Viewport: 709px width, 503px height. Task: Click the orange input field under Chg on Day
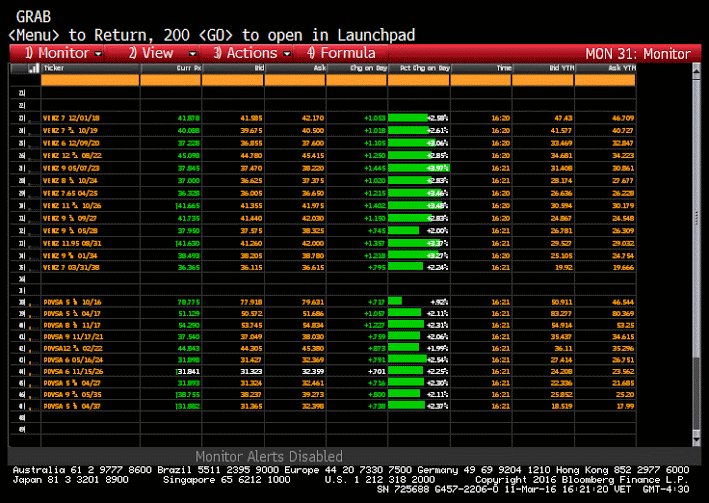(x=357, y=80)
